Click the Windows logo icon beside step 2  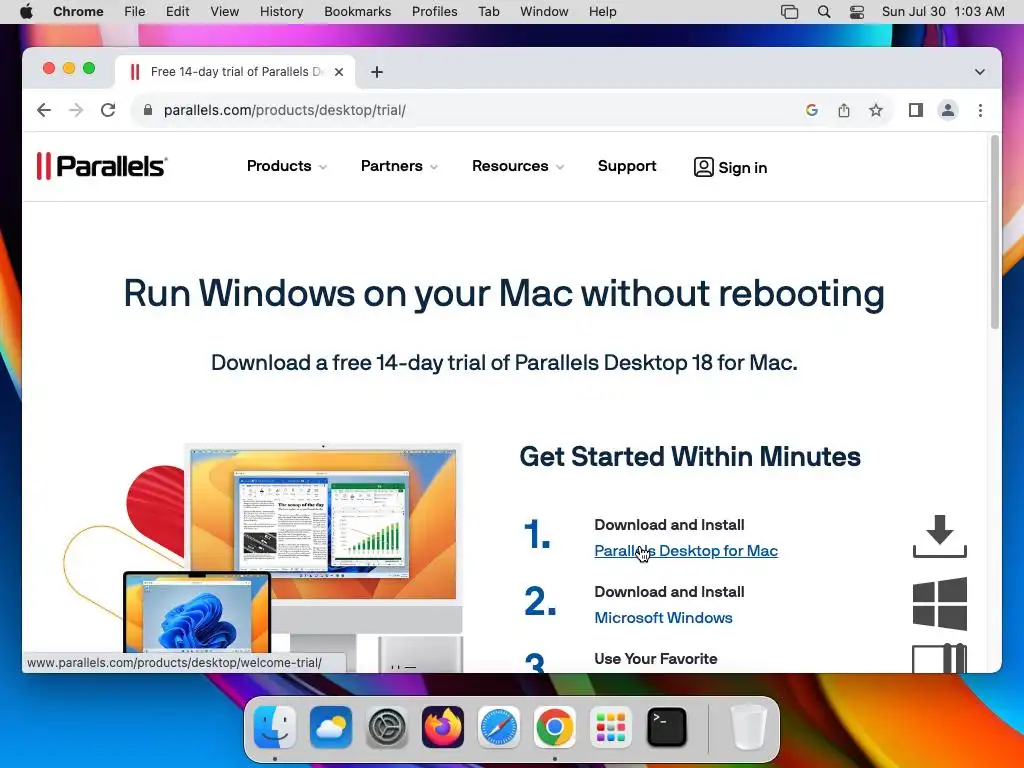(940, 603)
